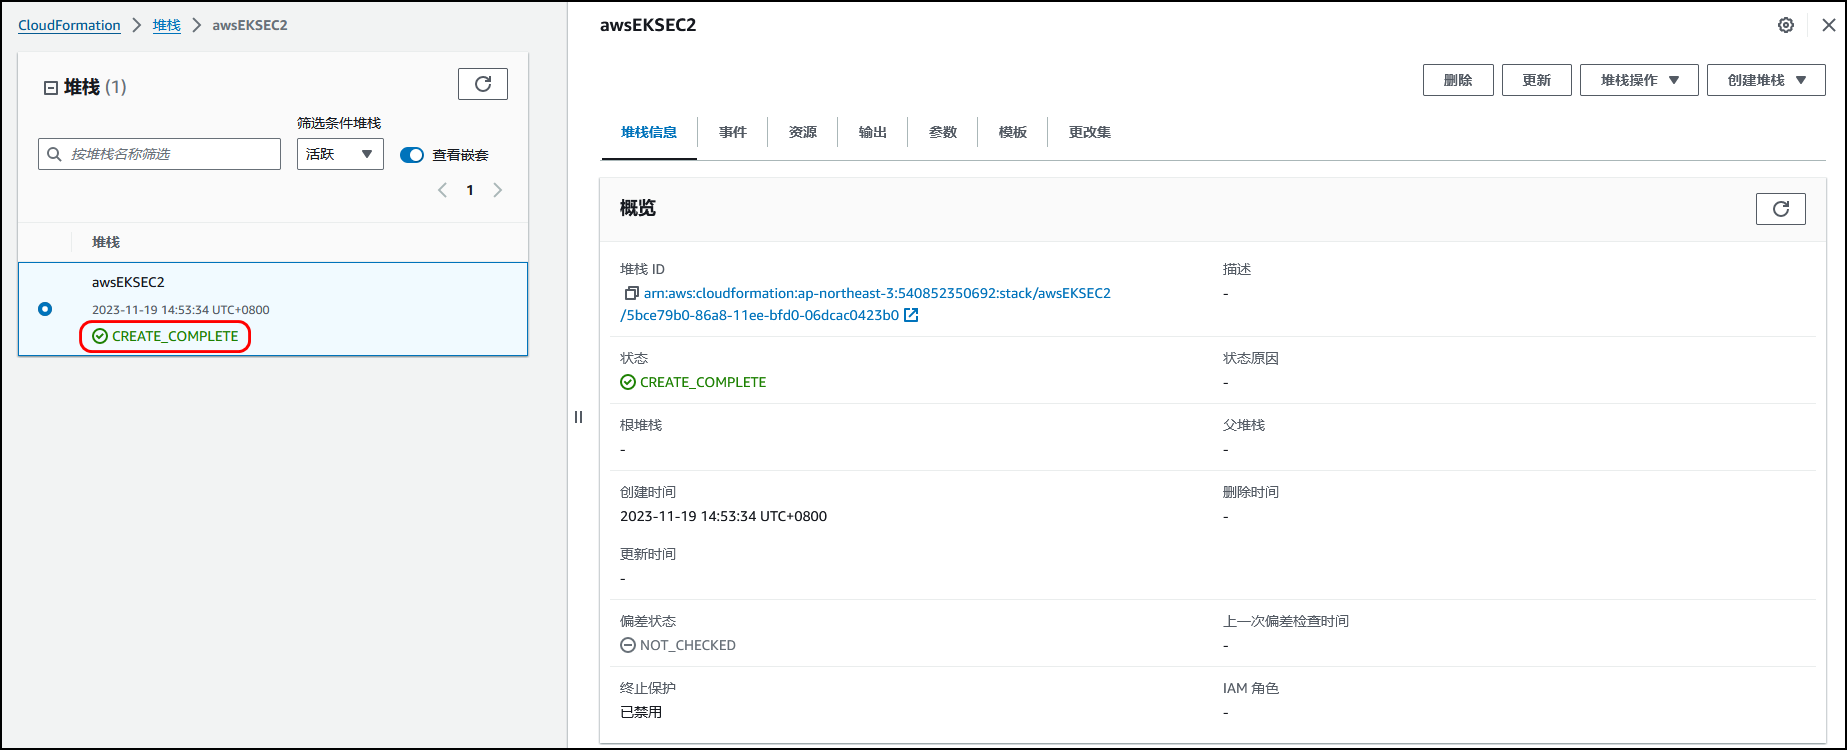The width and height of the screenshot is (1847, 750).
Task: Go to previous page of stacks
Action: pos(442,190)
